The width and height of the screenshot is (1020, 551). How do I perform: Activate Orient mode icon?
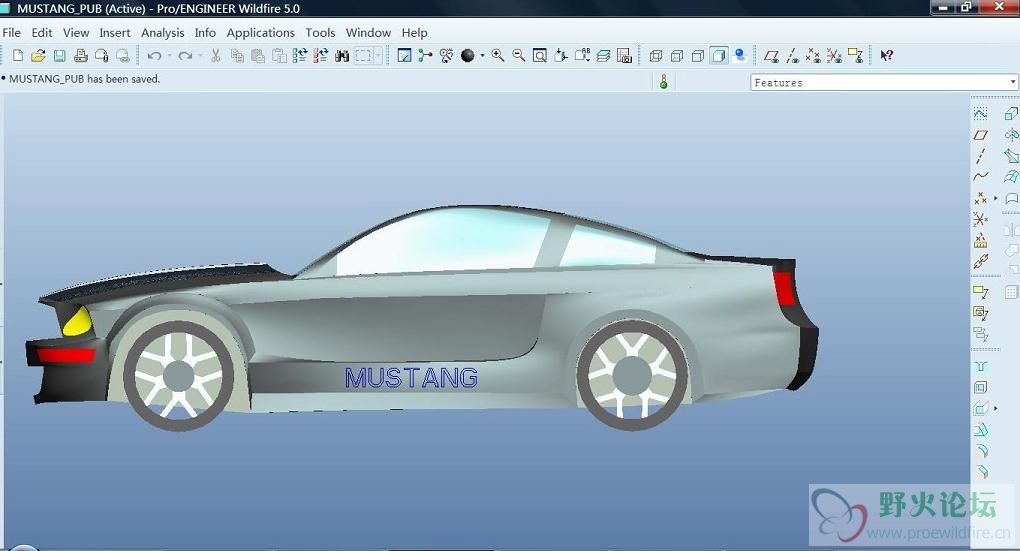click(446, 56)
